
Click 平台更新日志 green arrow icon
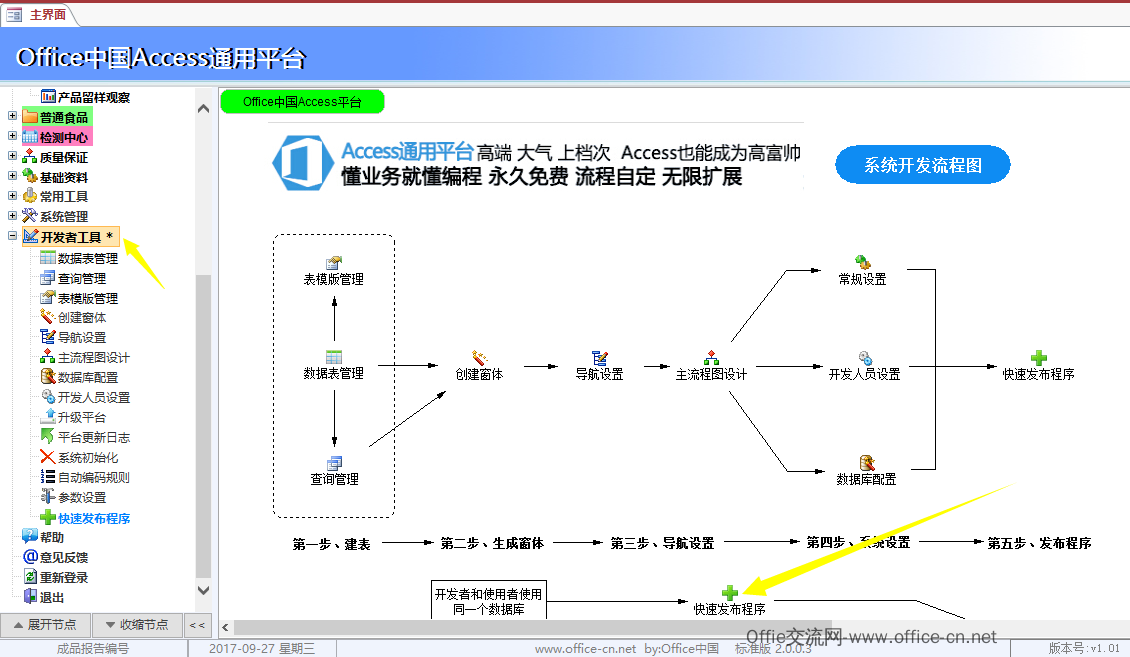click(48, 436)
